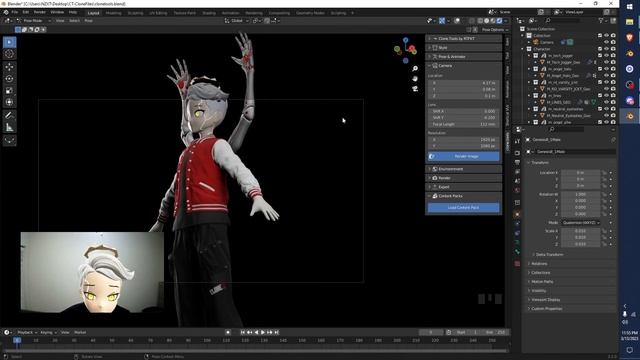Viewport: 640px width, 360px height.
Task: Toggle camera view in the viewport
Action: pos(415,89)
